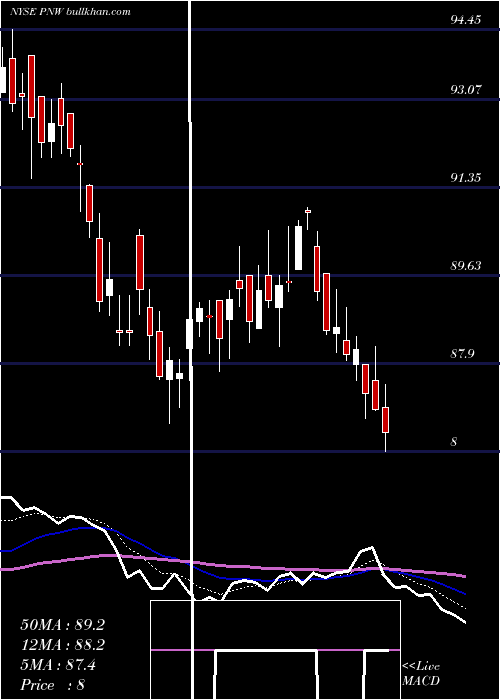Click the 50MA : 89.2 readout
500x700 pixels.
[62, 625]
